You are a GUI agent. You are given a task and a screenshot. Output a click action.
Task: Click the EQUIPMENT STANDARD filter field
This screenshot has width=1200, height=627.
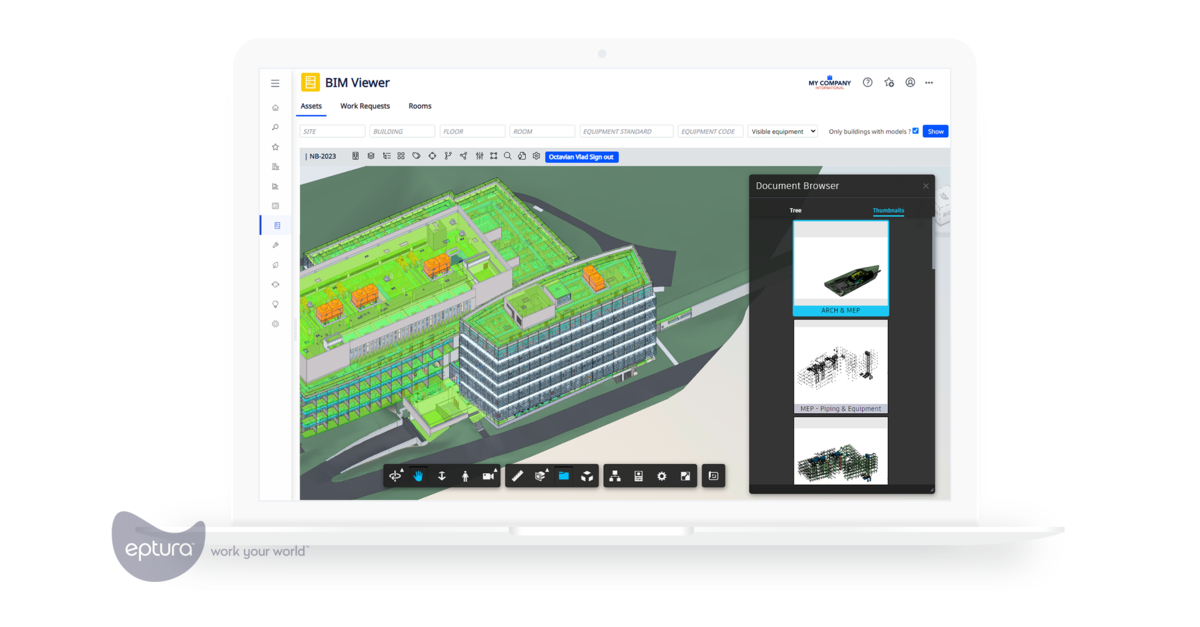tap(626, 131)
